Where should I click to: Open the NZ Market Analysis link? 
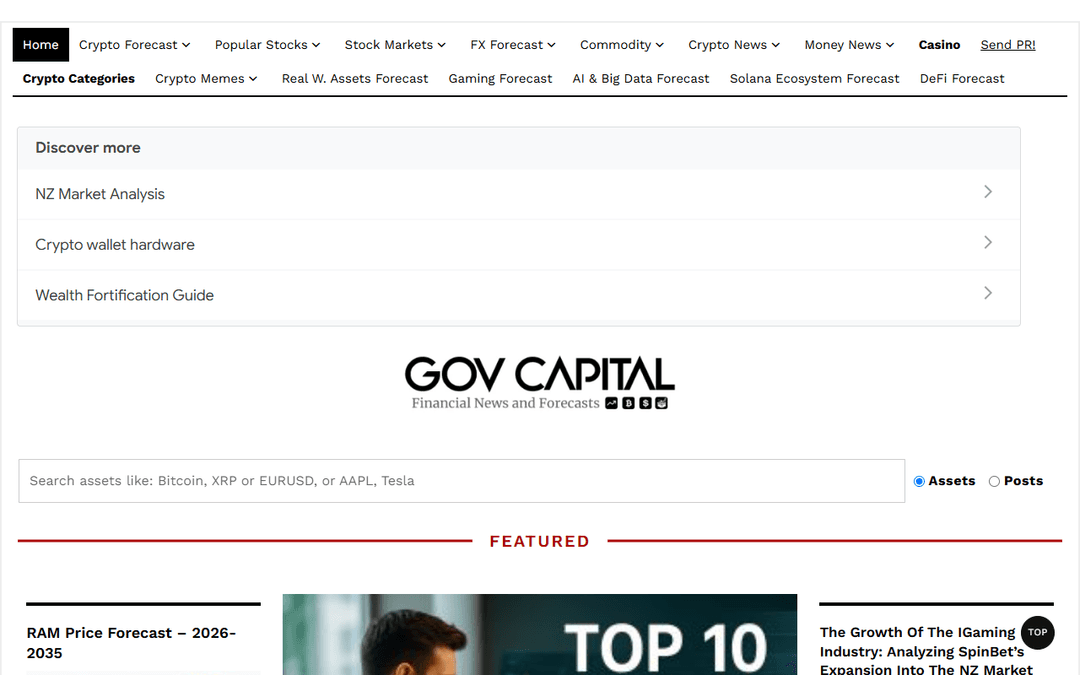click(100, 194)
